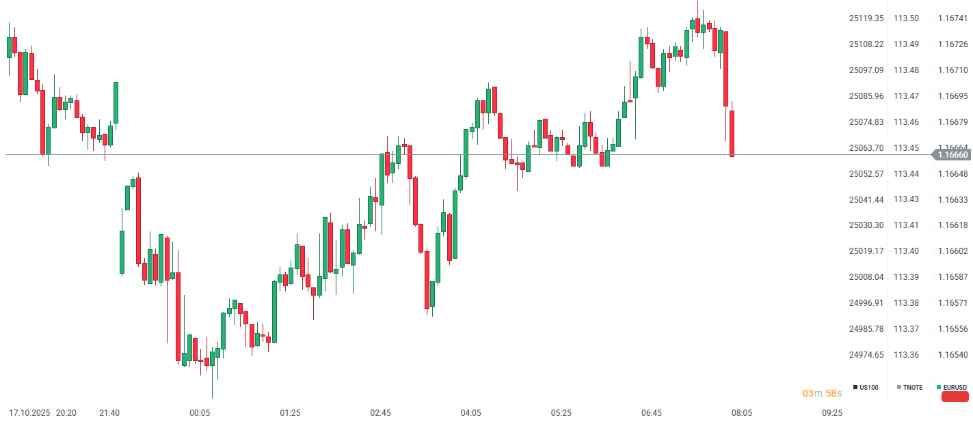
Task: Click the 113.50 TNOTE price label
Action: click(x=907, y=18)
